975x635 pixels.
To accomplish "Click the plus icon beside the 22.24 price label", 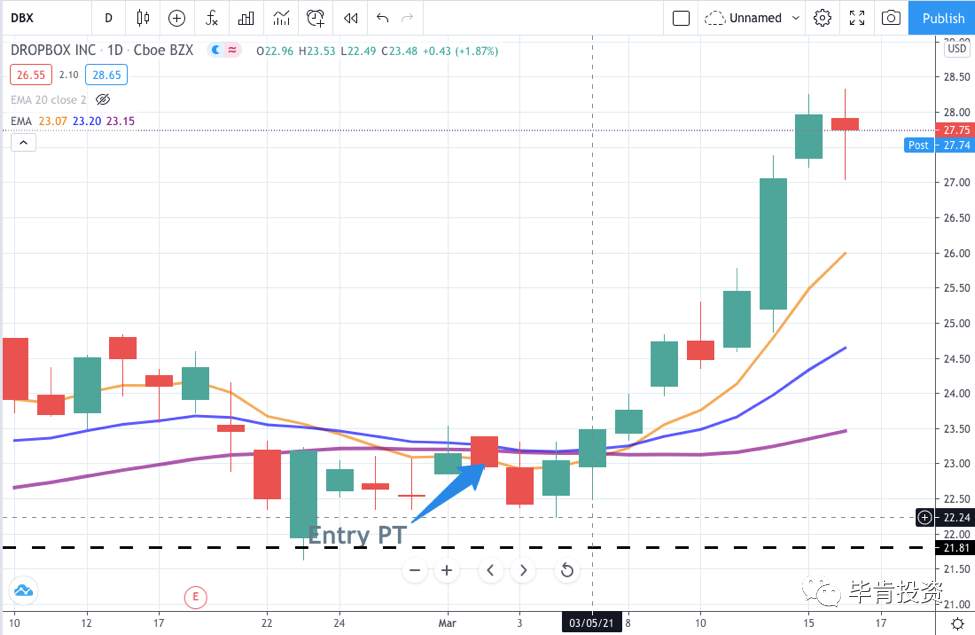I will point(925,517).
